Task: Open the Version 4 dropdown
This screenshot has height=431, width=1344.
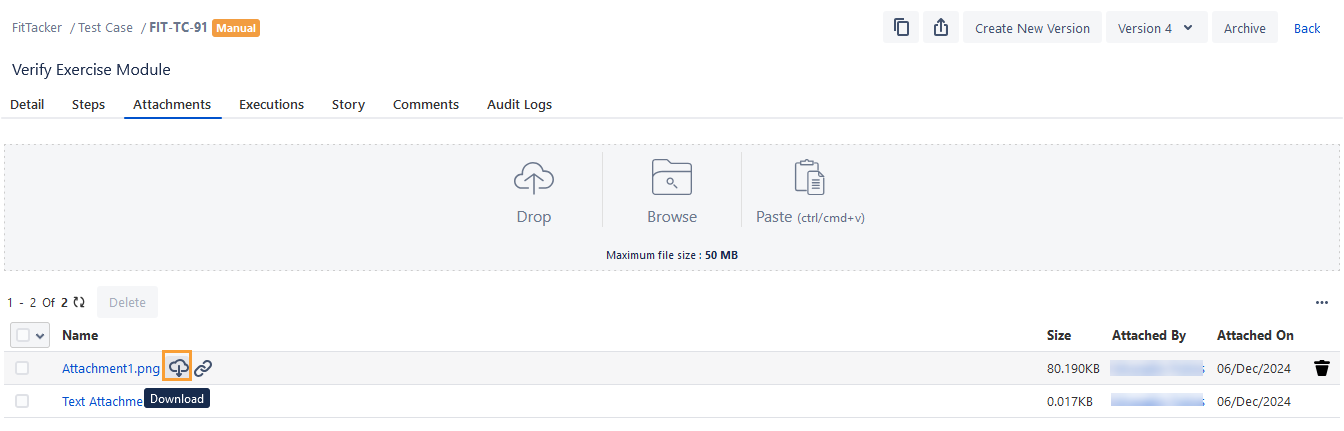Action: click(1156, 28)
